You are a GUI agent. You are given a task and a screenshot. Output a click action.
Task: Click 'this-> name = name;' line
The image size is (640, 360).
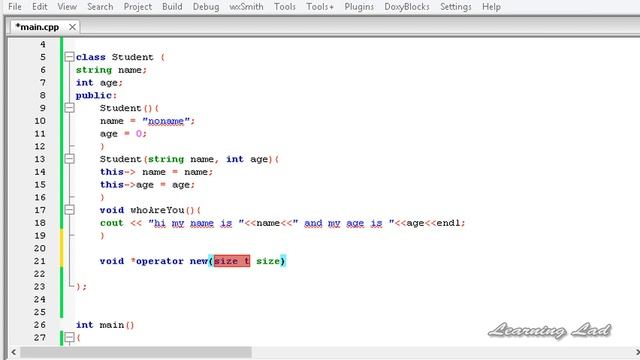[156, 172]
